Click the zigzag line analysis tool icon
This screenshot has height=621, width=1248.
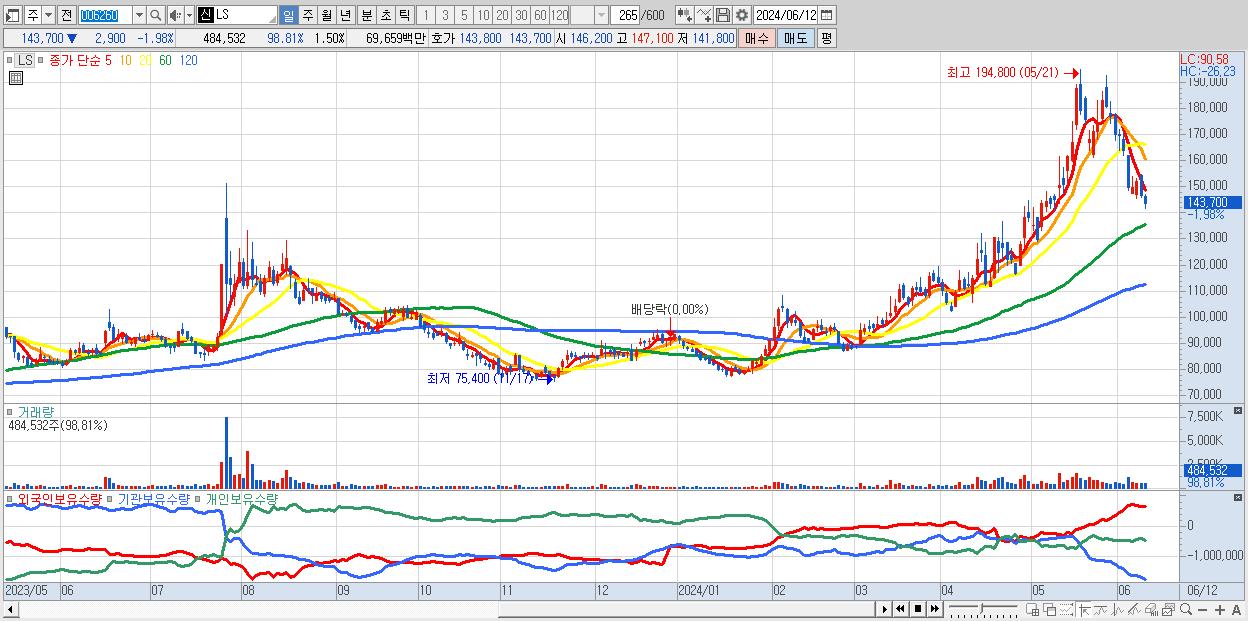coord(1118,609)
